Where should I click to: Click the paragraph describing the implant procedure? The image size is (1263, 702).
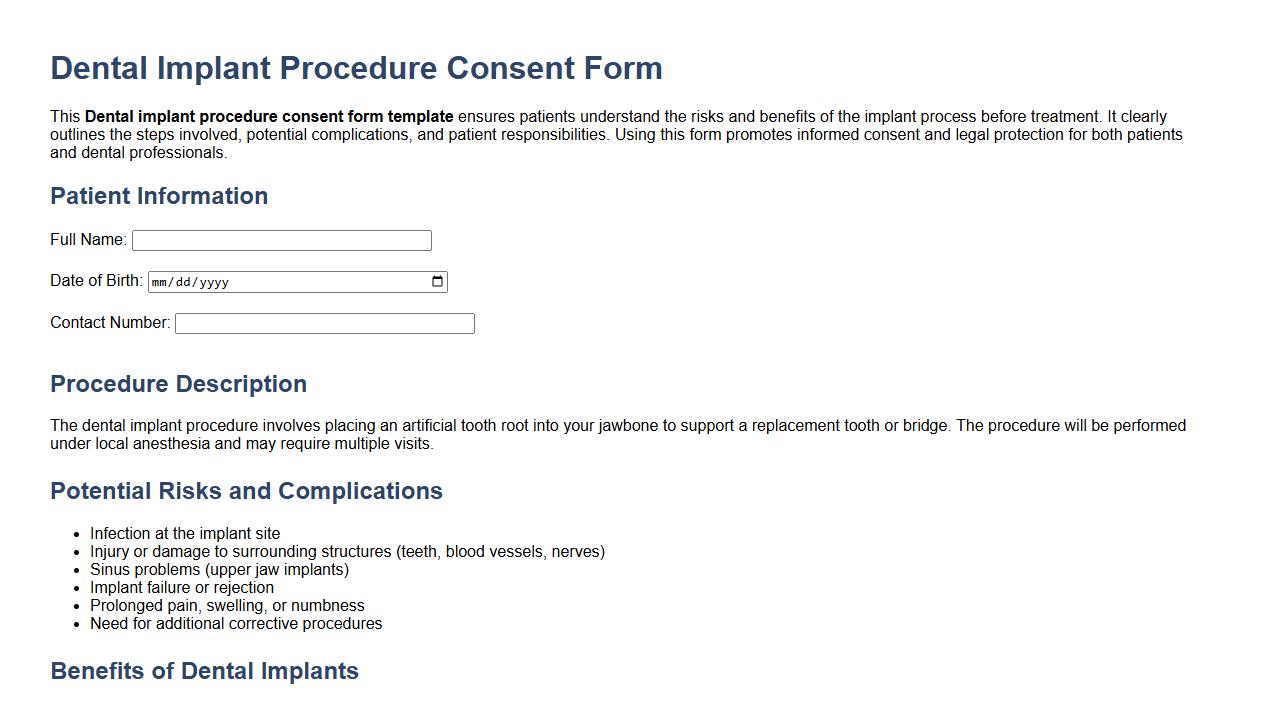(x=617, y=433)
